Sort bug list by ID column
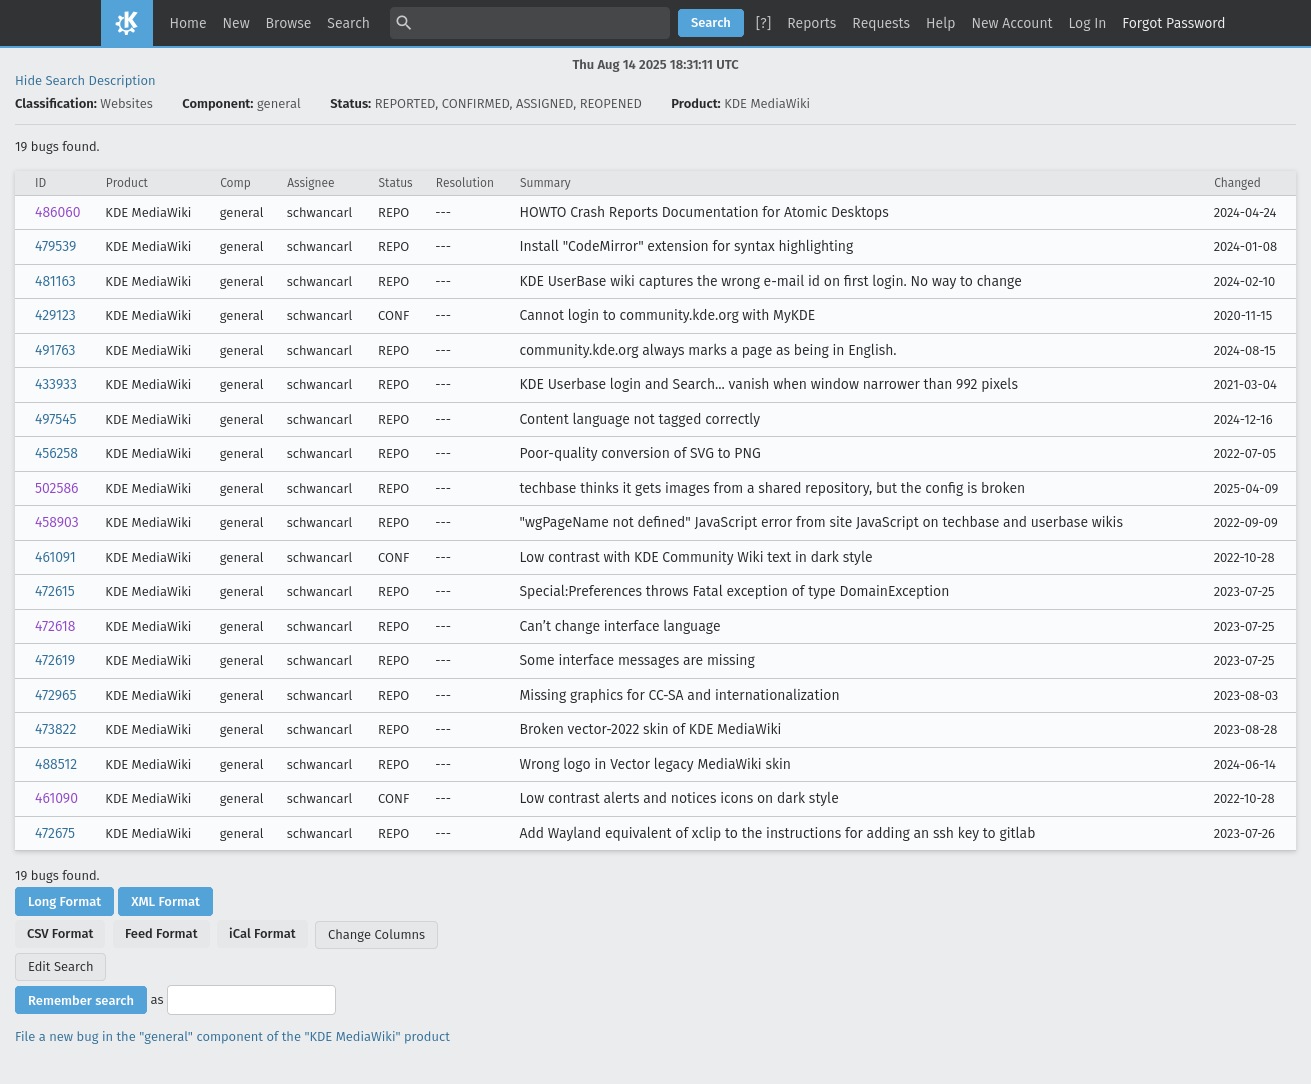 tap(41, 183)
